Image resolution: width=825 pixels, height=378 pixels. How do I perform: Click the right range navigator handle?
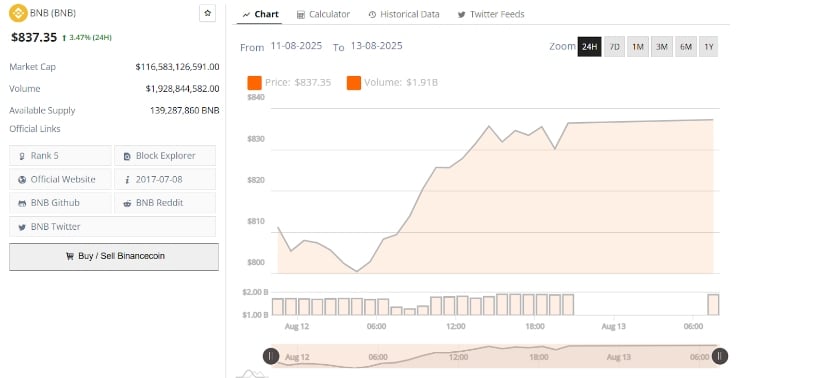720,356
